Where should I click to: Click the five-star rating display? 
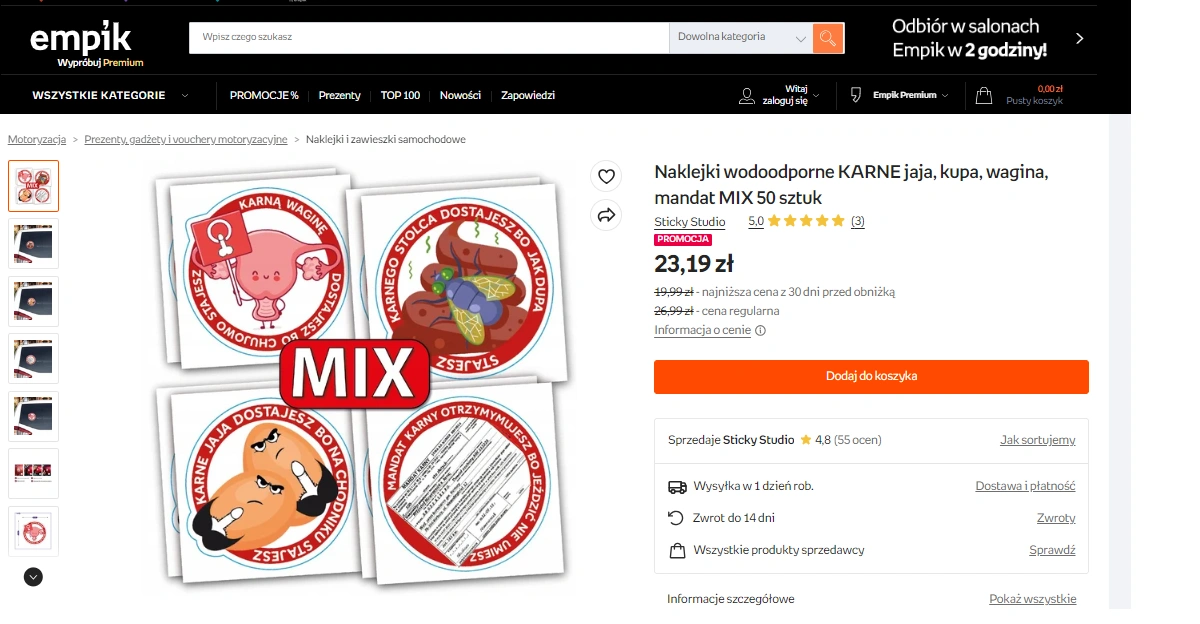[806, 221]
